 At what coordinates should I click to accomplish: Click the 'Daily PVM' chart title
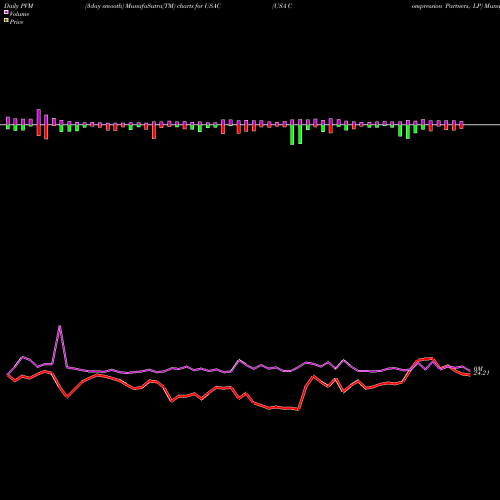19,6
